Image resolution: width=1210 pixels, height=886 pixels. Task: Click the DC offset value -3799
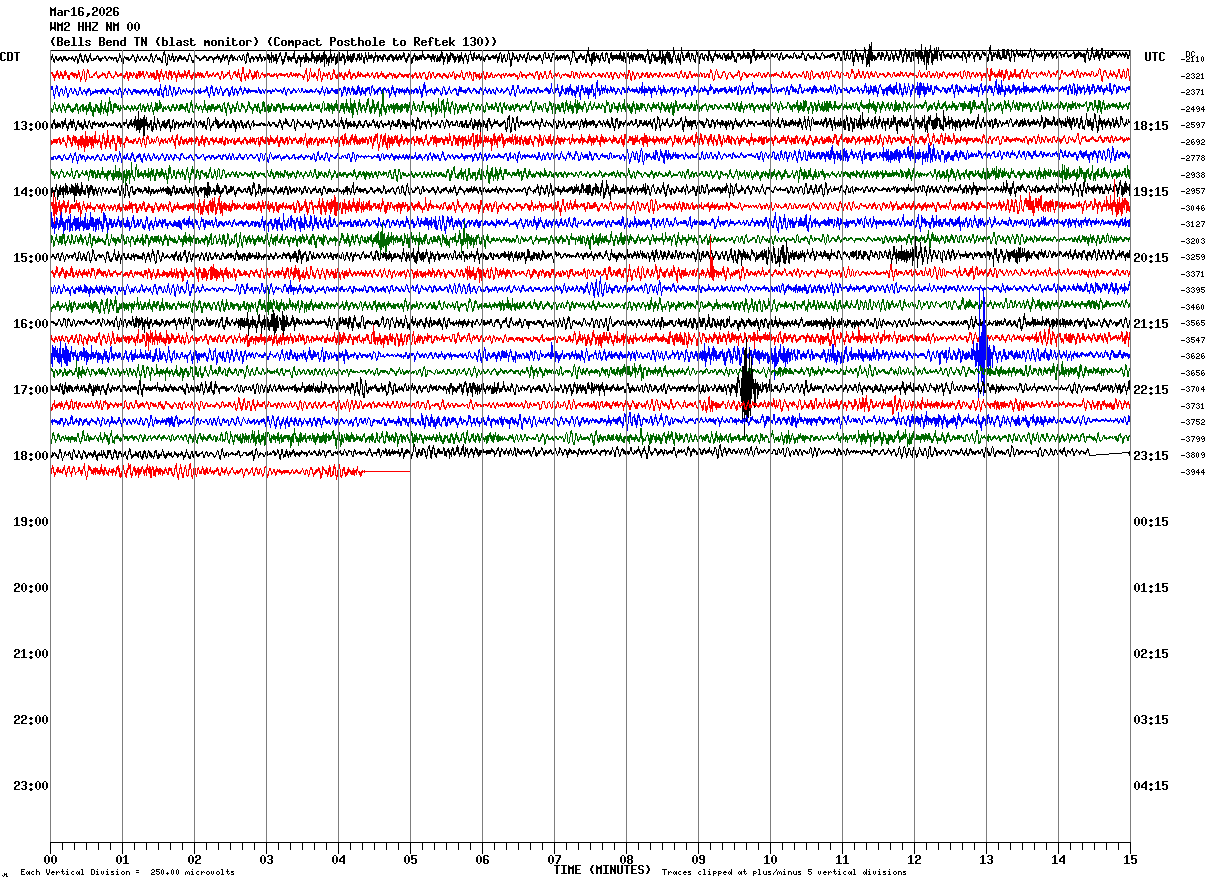[1193, 439]
